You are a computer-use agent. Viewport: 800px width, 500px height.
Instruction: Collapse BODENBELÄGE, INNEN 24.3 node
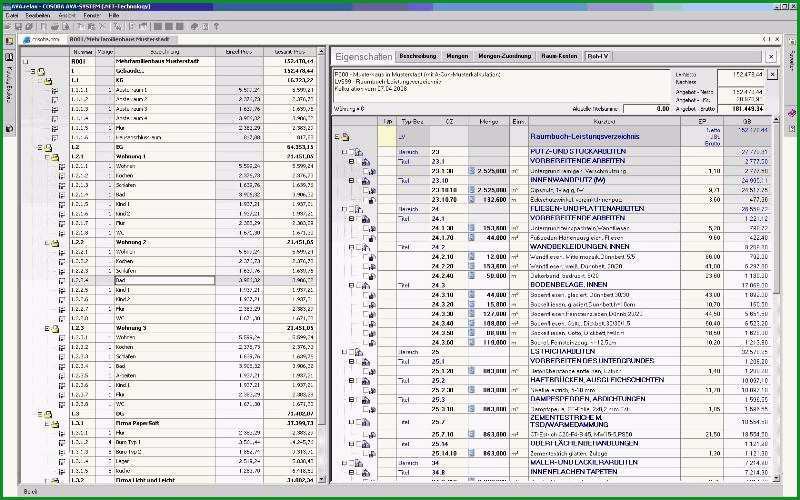[x=351, y=285]
